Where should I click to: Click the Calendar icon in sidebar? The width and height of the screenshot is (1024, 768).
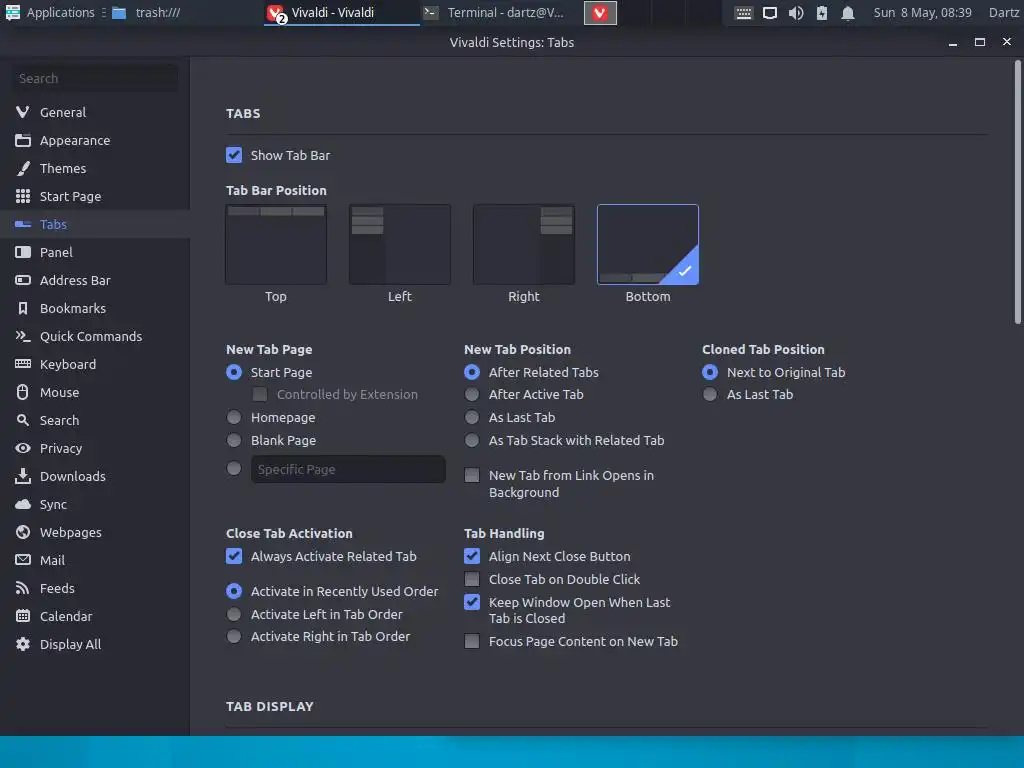coord(23,616)
